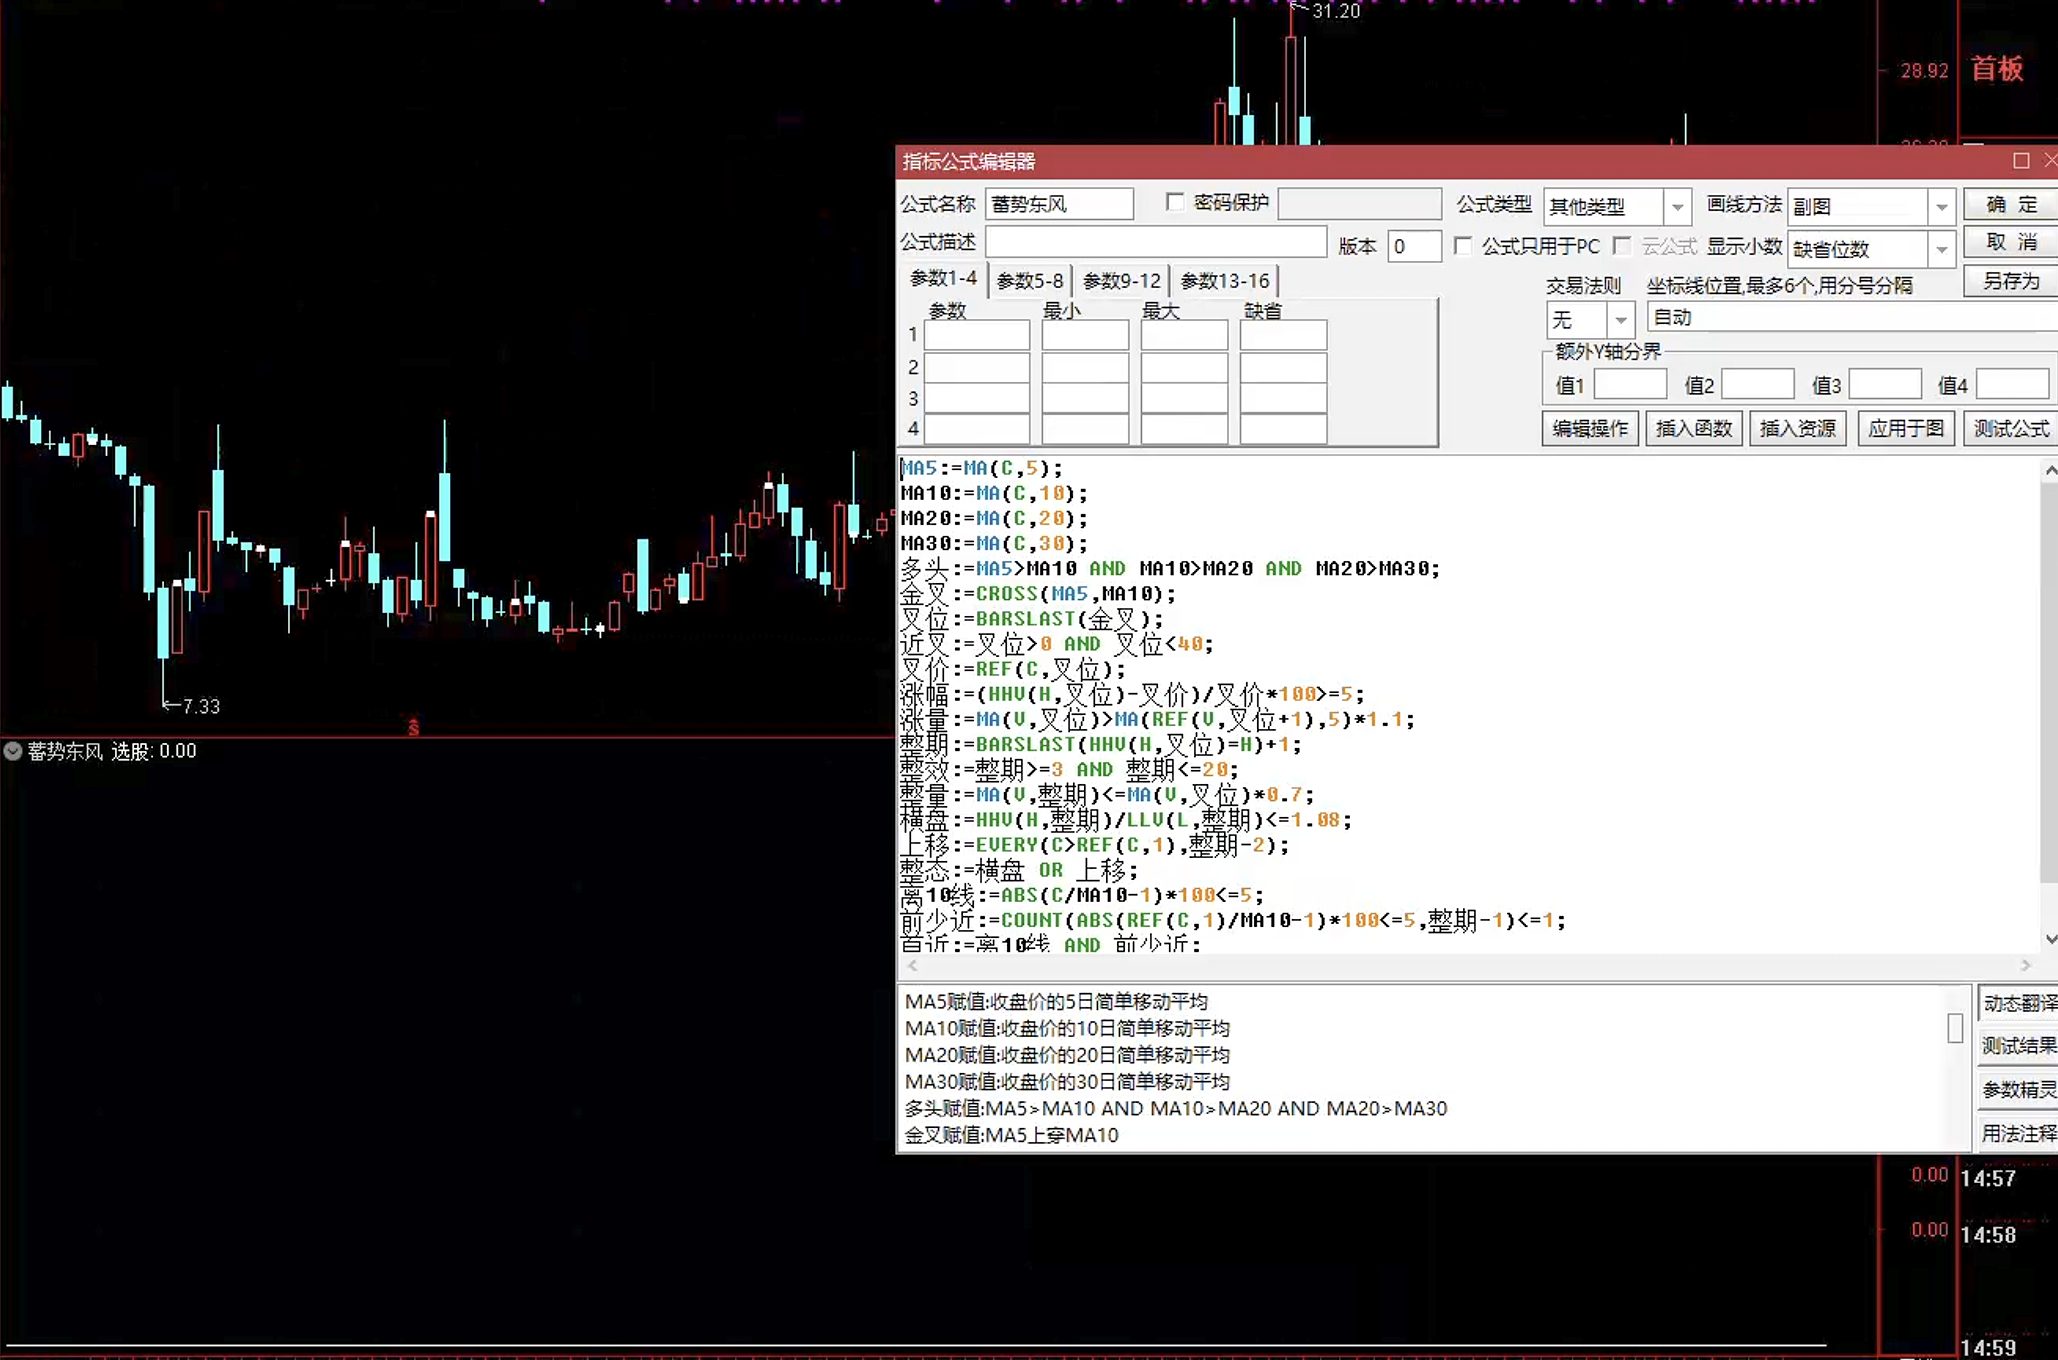Viewport: 2058px width, 1360px height.
Task: Run the 测试公式 button
Action: 2011,428
